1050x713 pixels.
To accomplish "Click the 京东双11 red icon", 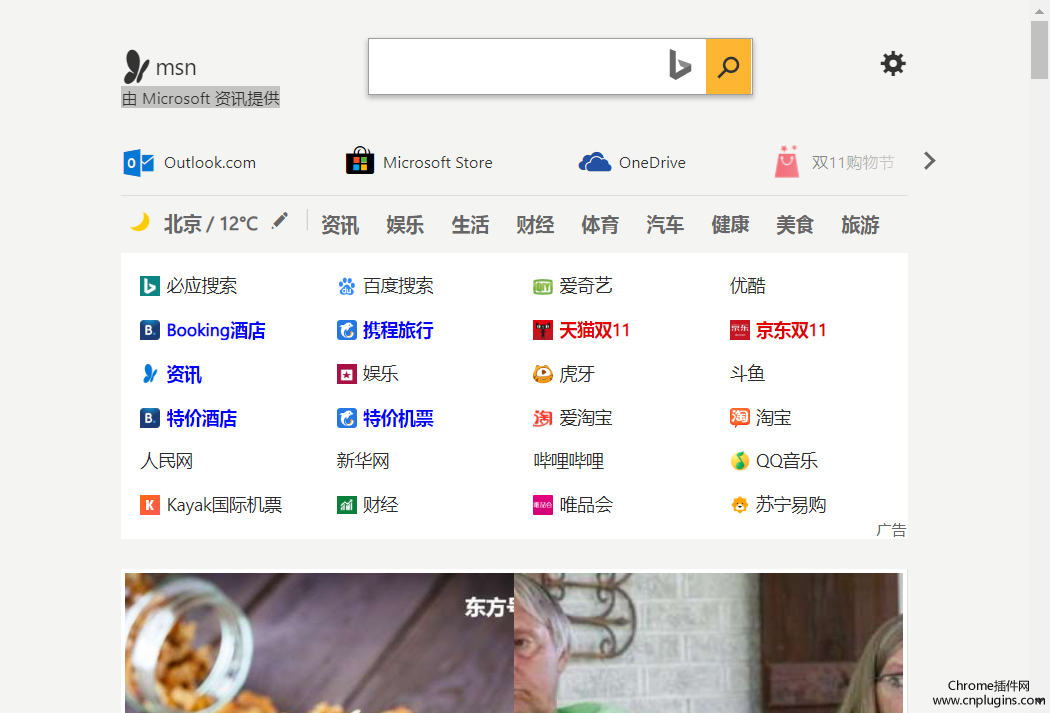I will coord(739,330).
